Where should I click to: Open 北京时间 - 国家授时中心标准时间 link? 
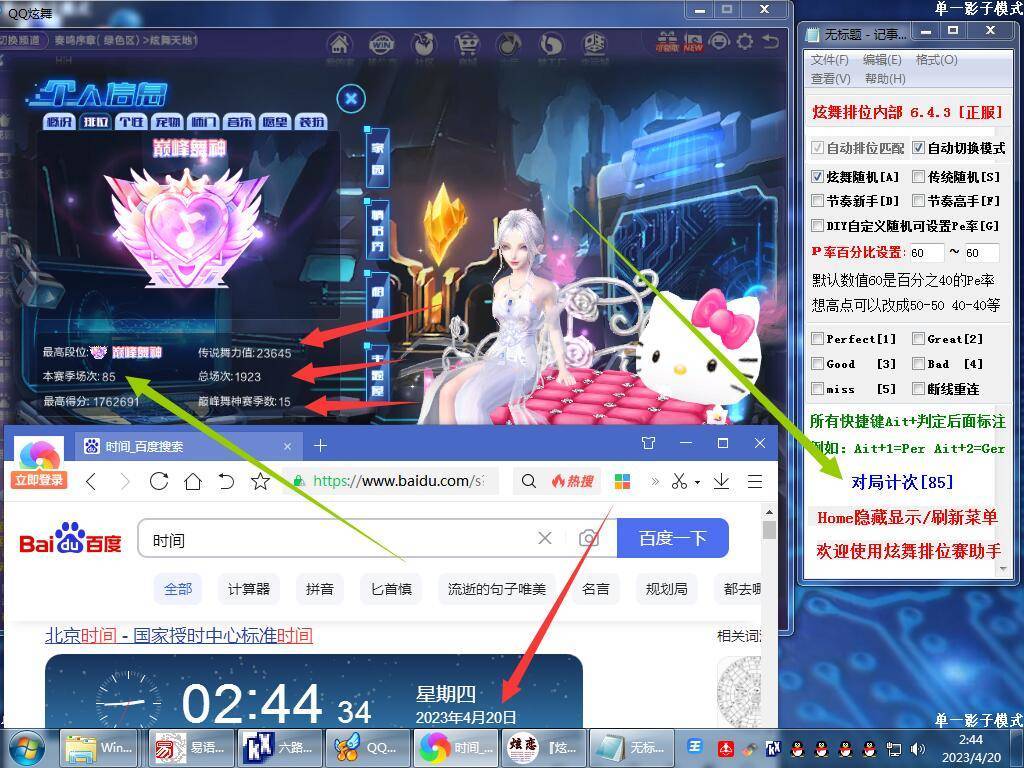[x=179, y=635]
